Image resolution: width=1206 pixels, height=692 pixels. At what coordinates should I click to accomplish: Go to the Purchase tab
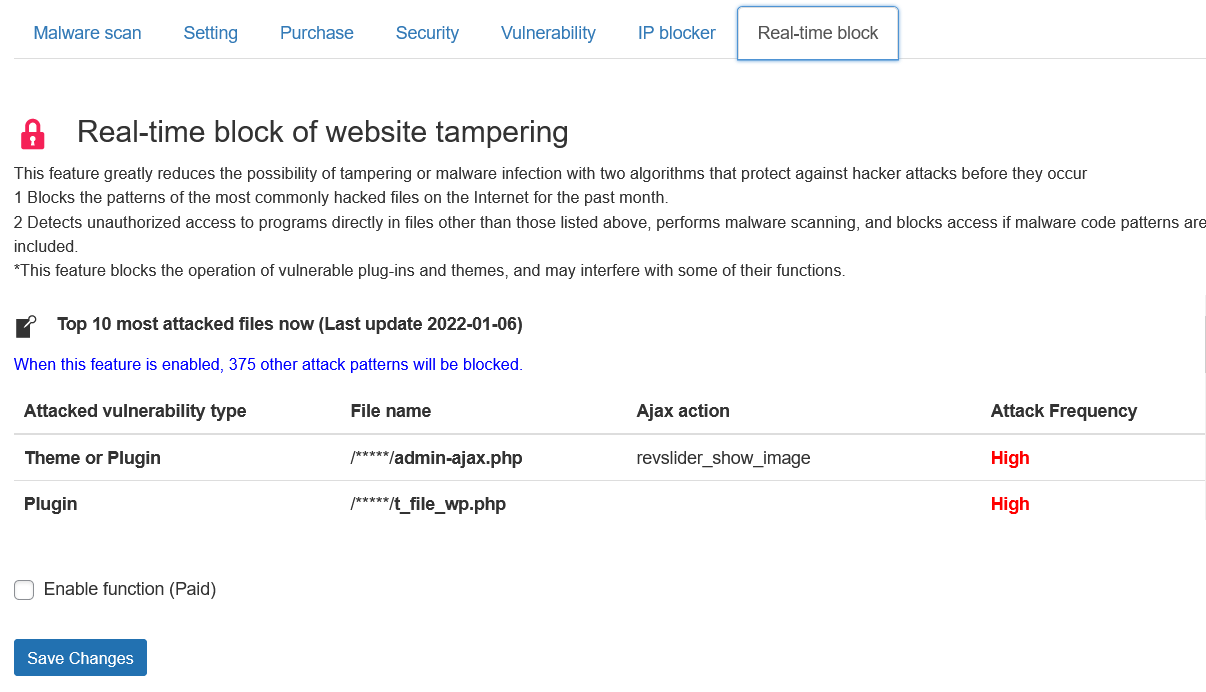click(x=317, y=33)
